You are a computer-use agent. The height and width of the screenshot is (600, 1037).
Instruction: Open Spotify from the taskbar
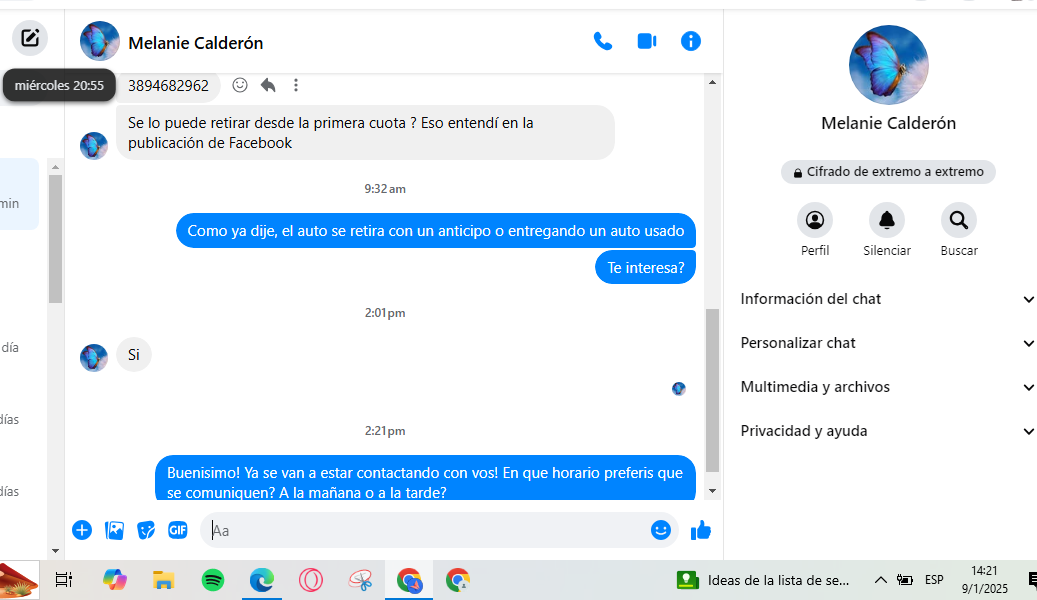click(x=213, y=581)
